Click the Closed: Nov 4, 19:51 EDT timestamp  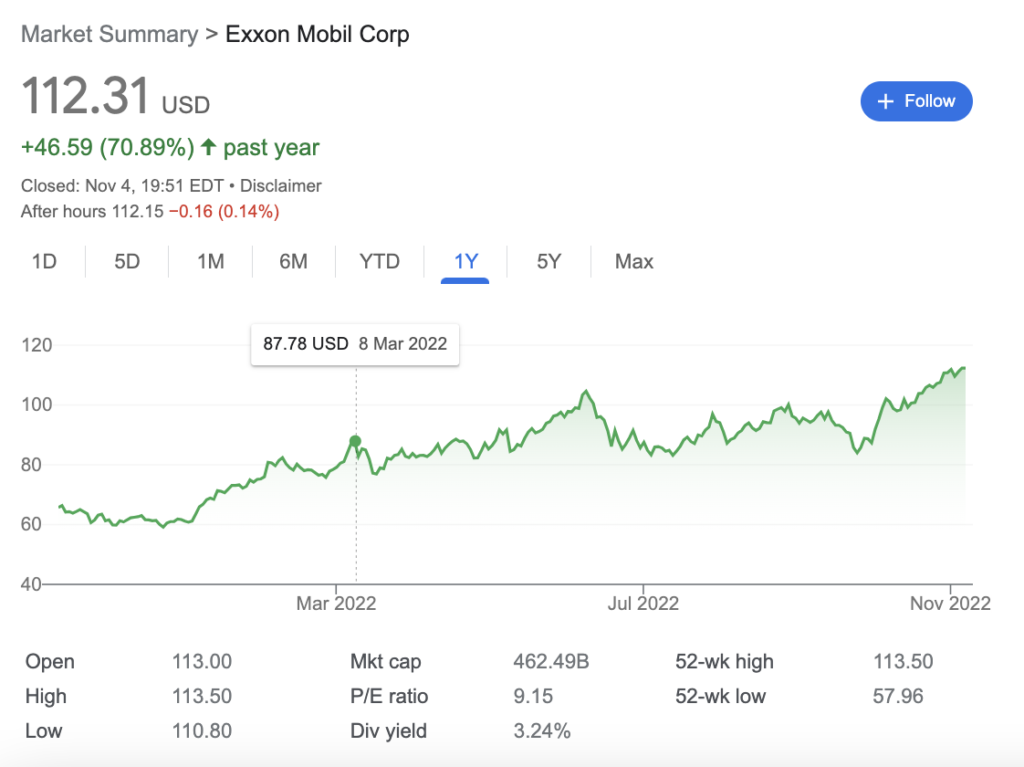(122, 186)
